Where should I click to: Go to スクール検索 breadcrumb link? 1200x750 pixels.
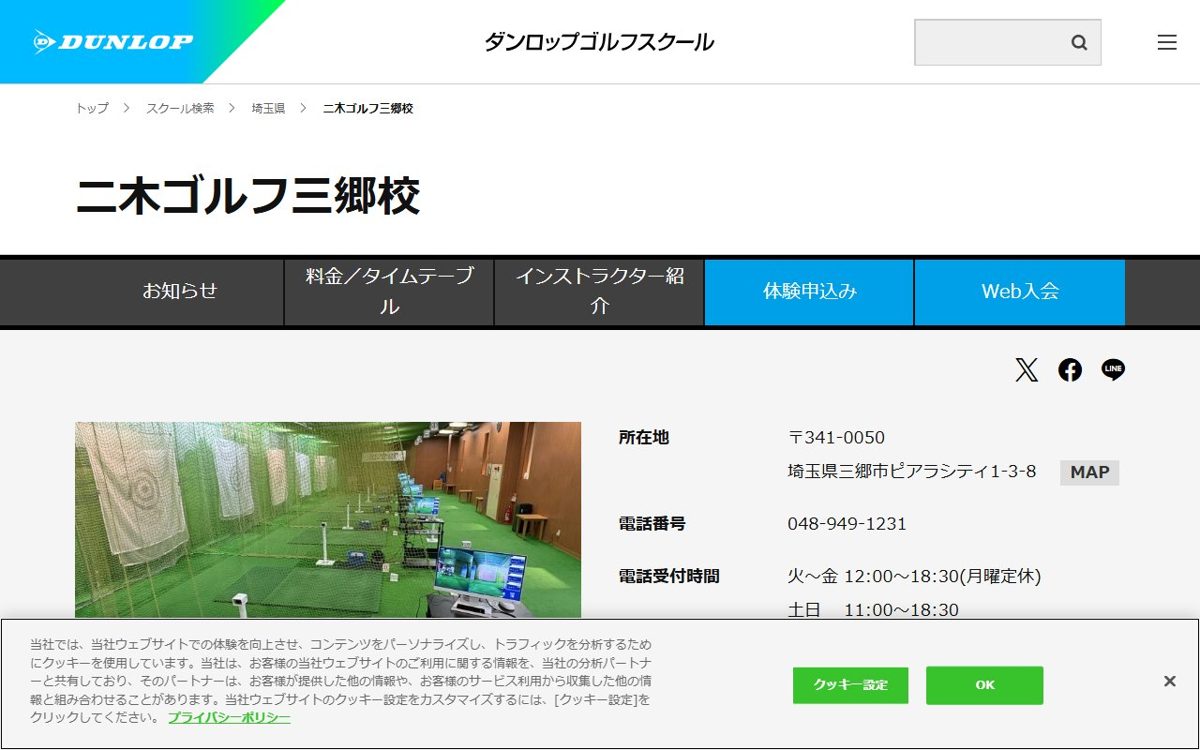pyautogui.click(x=180, y=108)
